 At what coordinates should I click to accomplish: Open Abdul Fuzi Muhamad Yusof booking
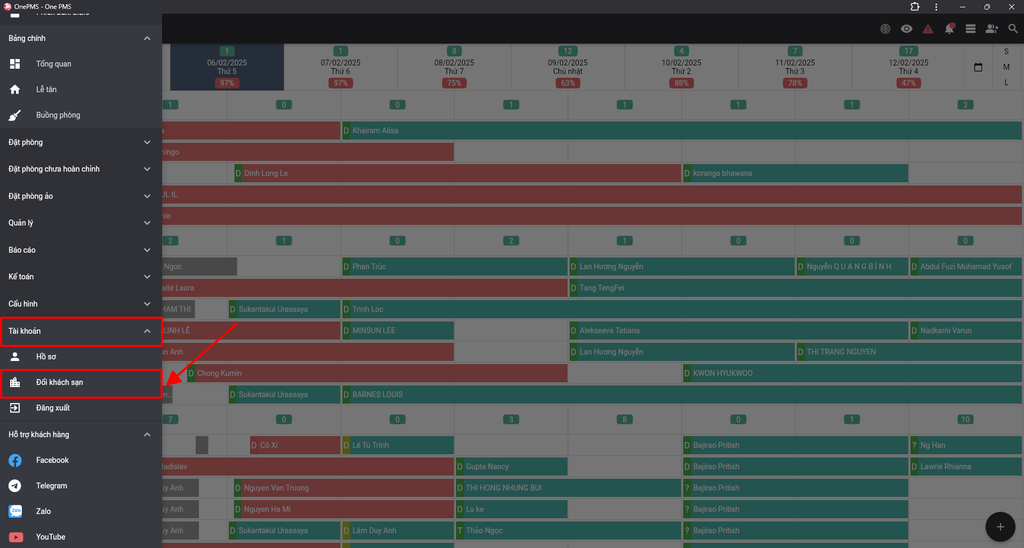966,266
